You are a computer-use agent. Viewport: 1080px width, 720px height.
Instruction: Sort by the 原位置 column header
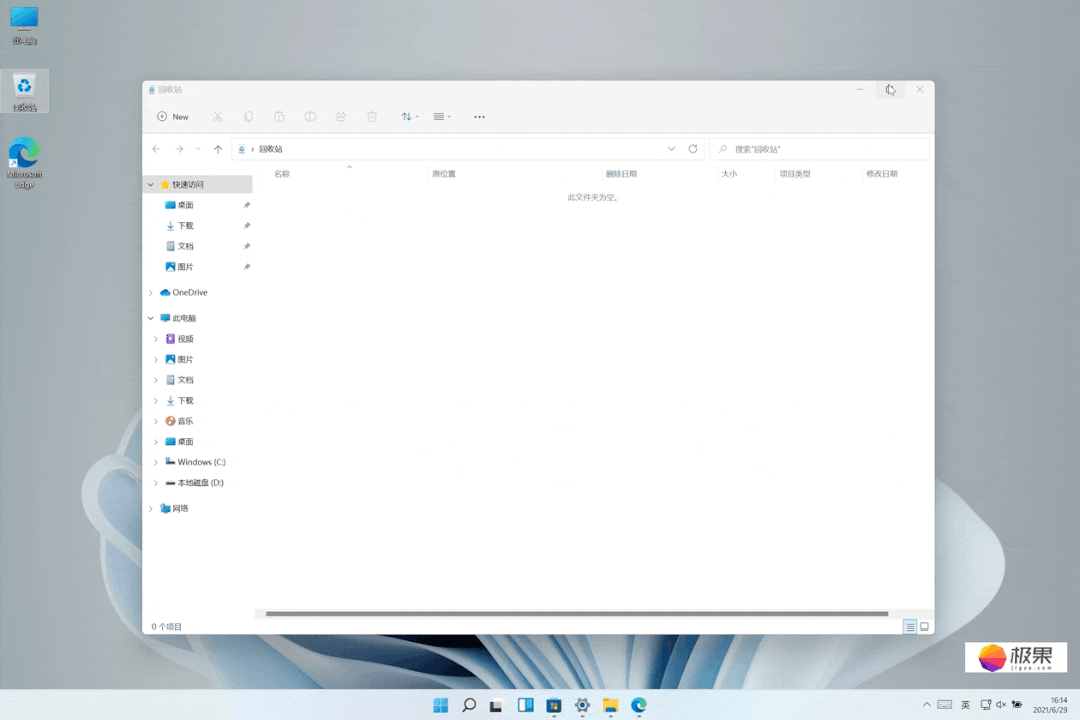(x=444, y=174)
